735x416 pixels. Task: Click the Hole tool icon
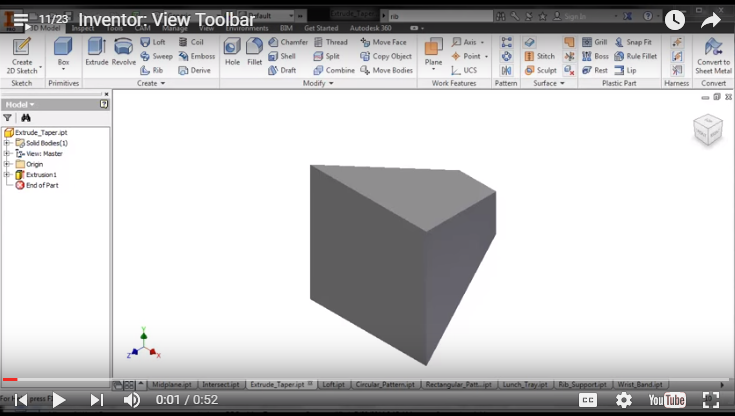(x=232, y=52)
